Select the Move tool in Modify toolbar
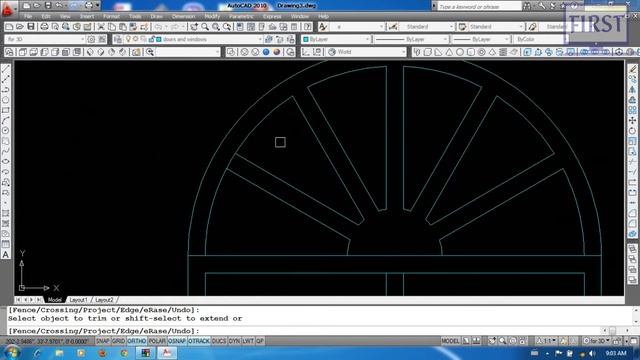 [x=632, y=121]
